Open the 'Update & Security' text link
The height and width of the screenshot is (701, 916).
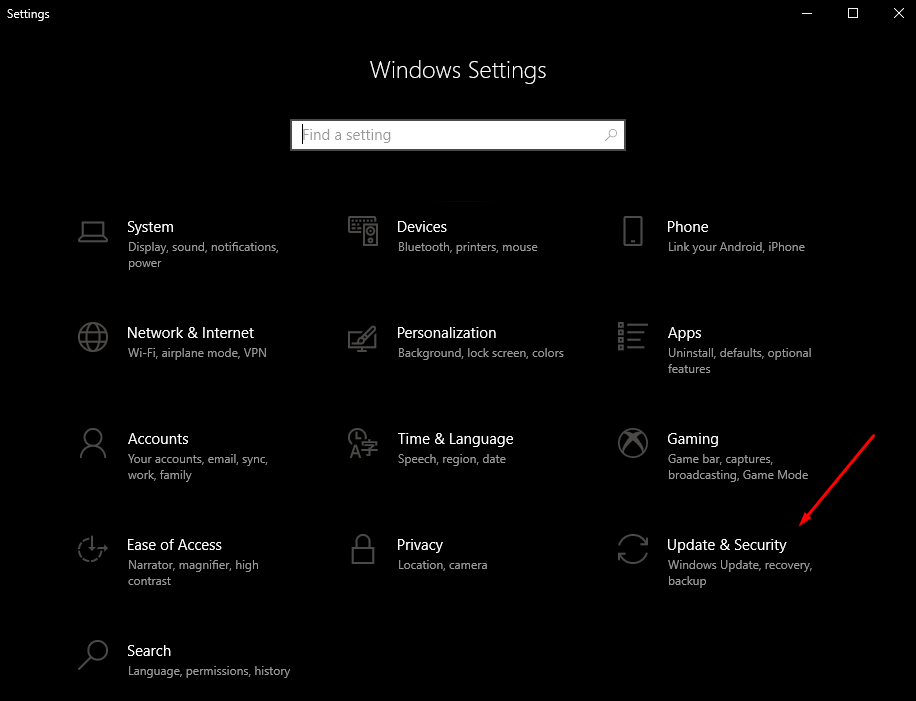click(726, 545)
